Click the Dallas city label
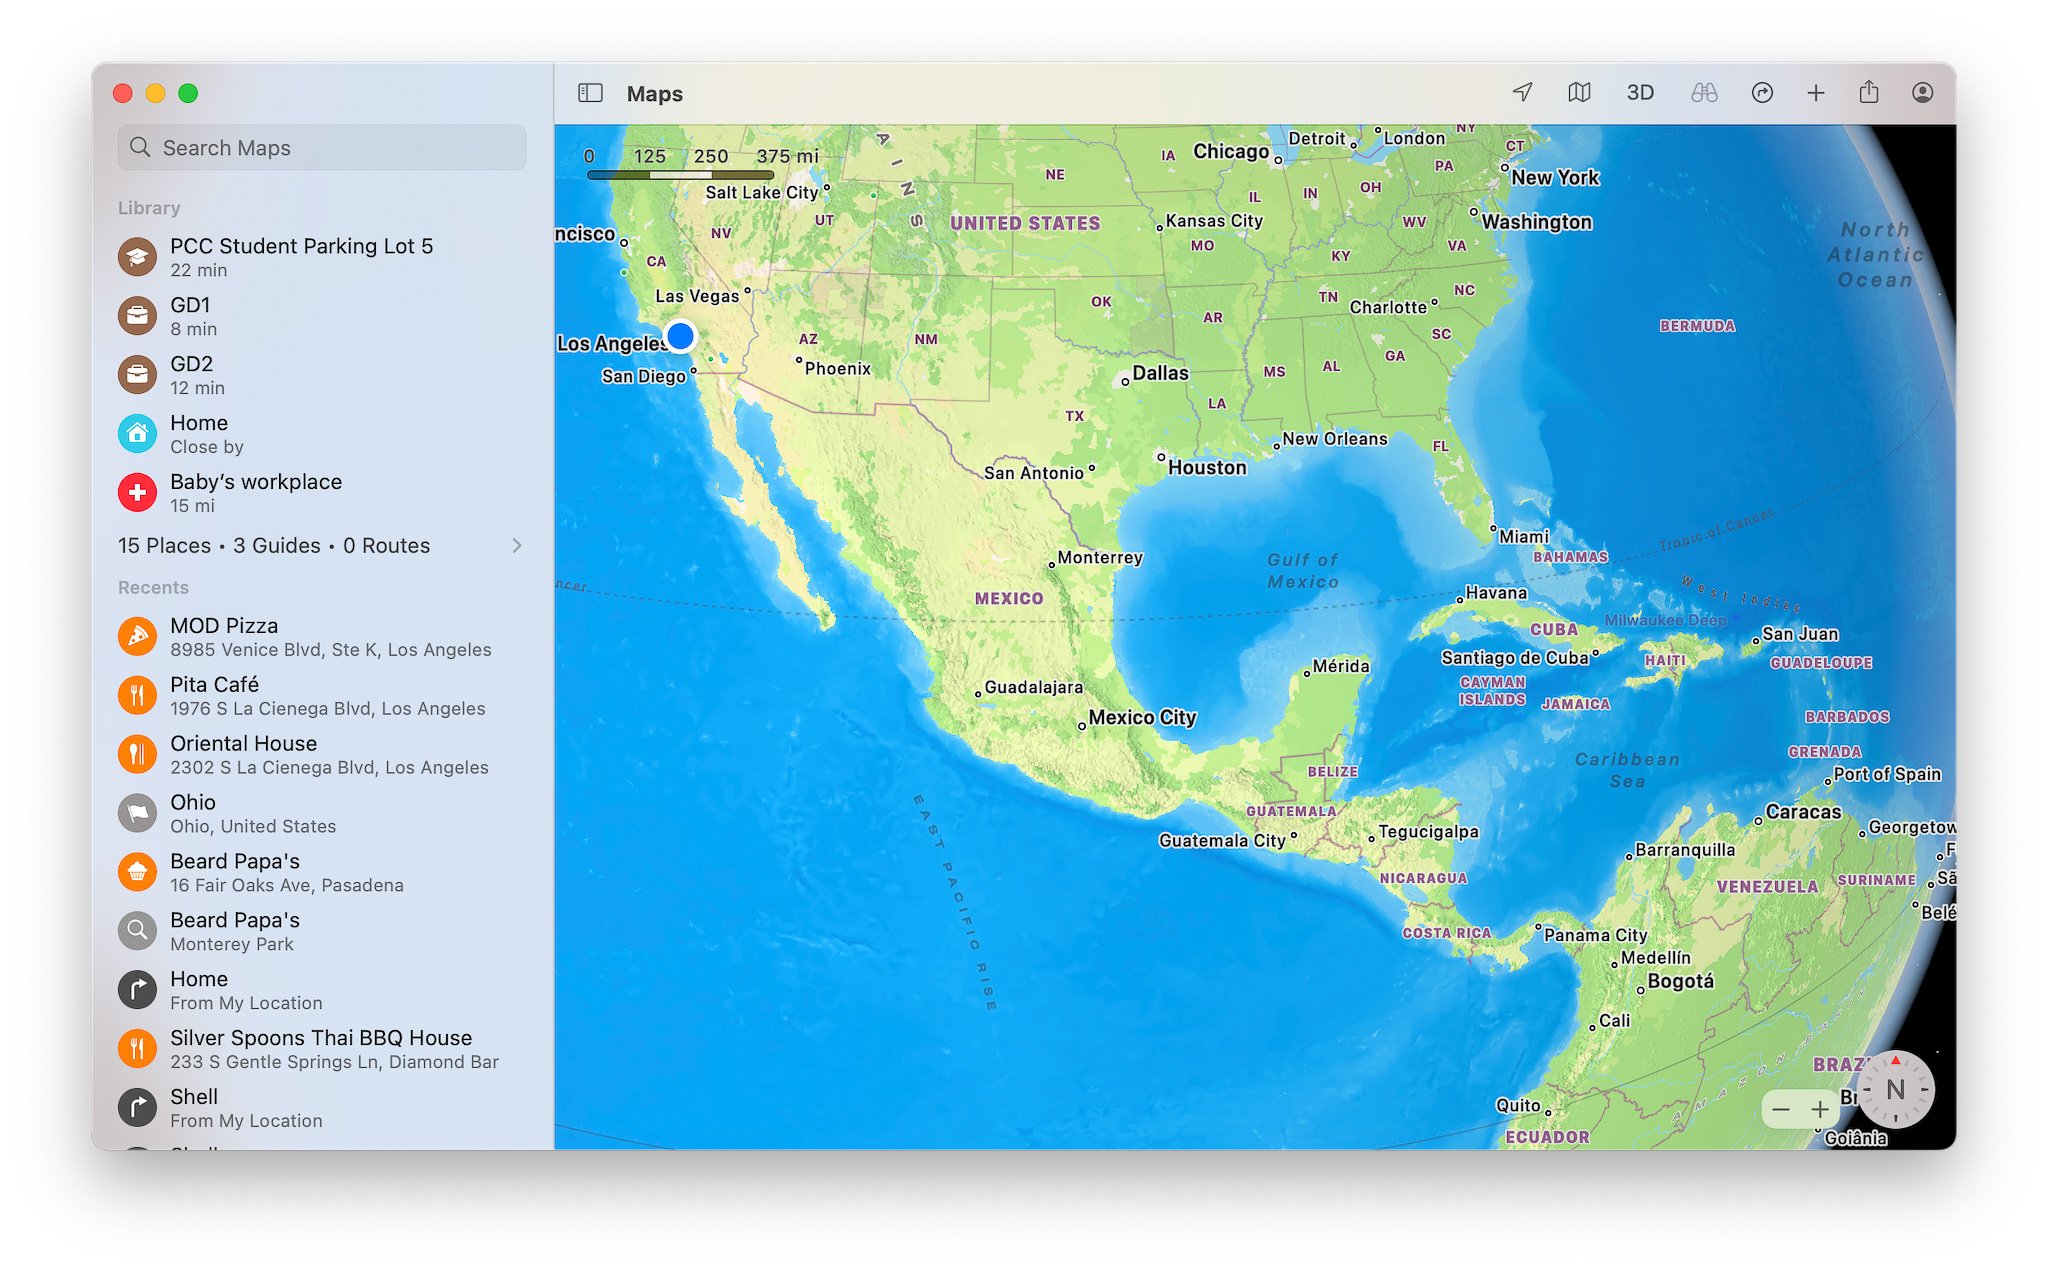Viewport: 2048px width, 1271px height. [x=1160, y=373]
